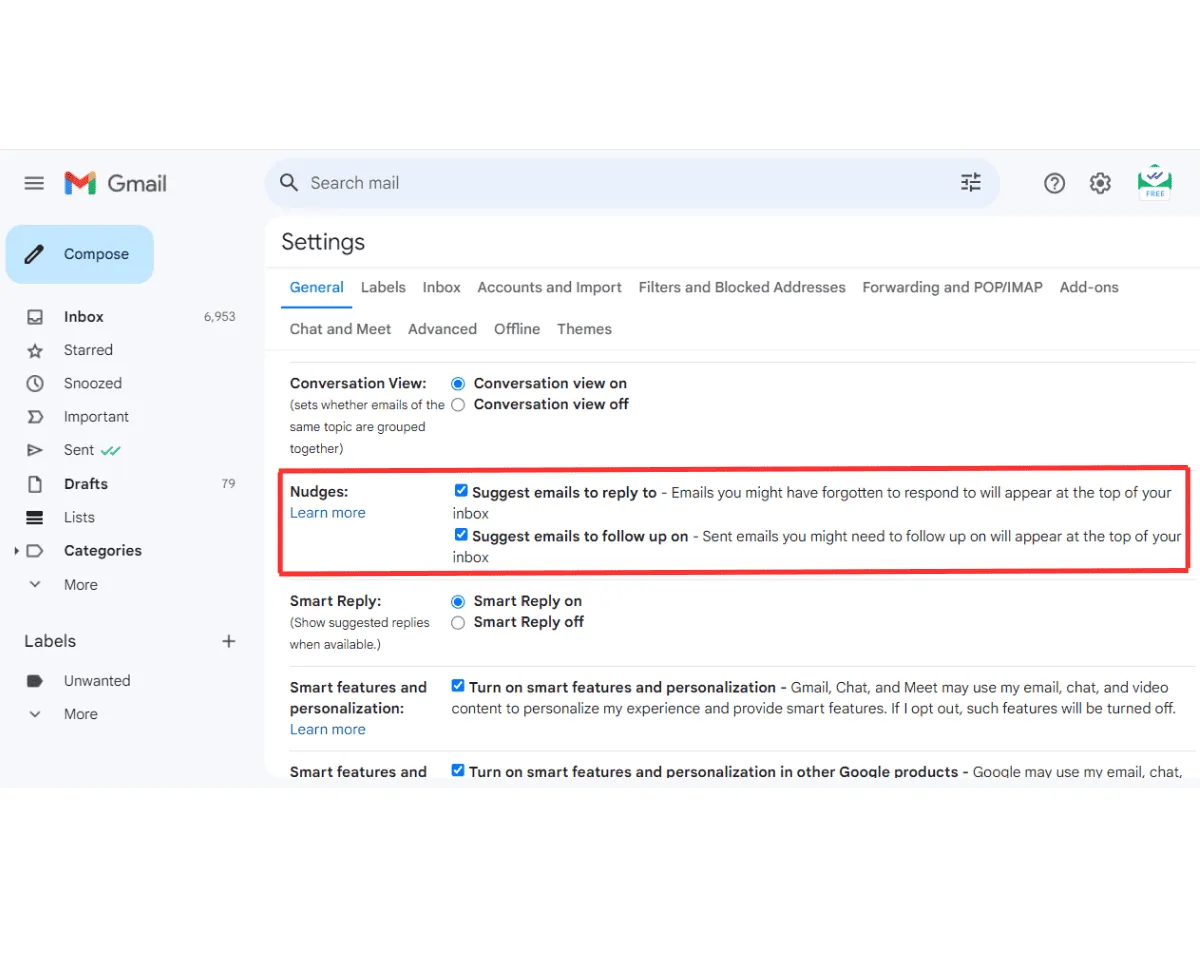Click the search options filter icon
Screen dimensions: 1200x960
point(970,182)
